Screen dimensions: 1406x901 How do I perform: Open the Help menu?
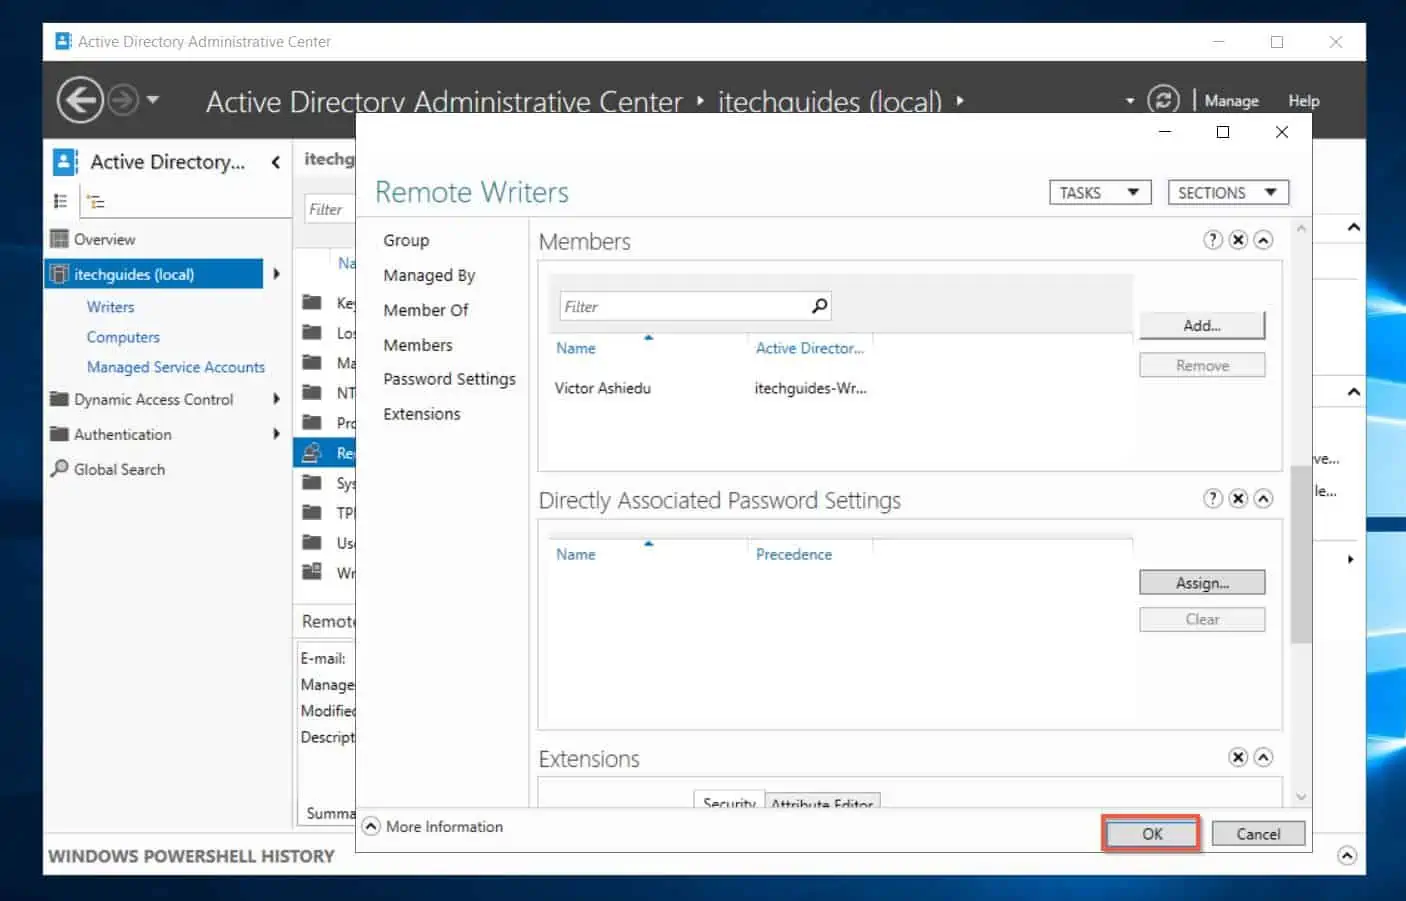point(1303,101)
